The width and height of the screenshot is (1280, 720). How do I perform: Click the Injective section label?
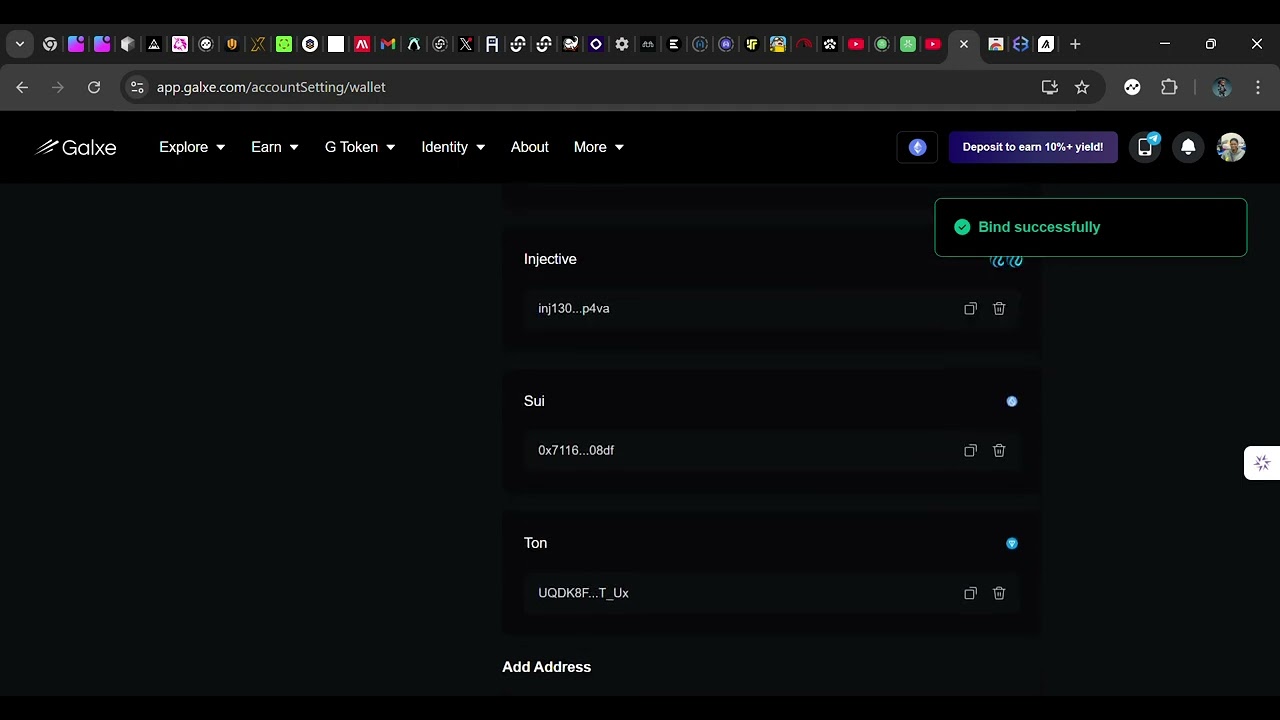pos(550,259)
